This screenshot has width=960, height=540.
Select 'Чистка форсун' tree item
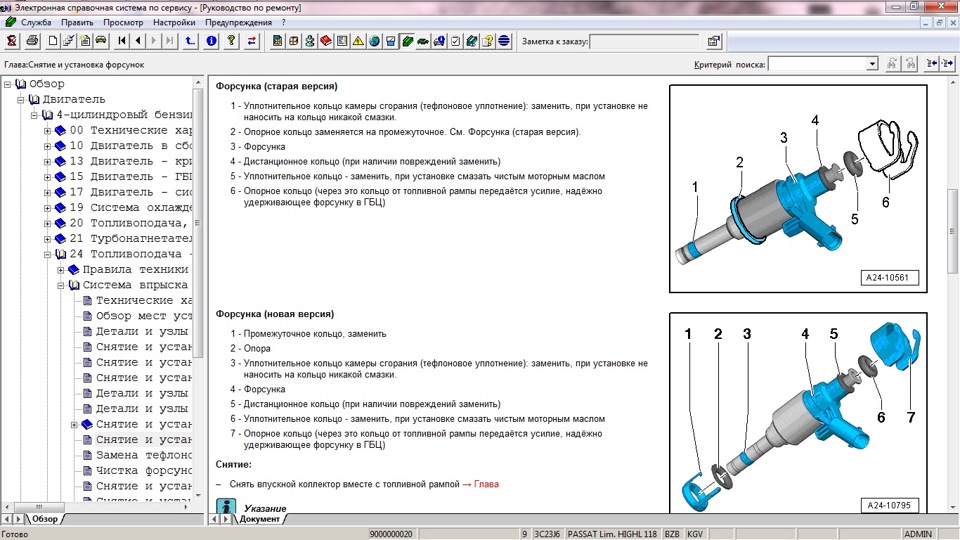pyautogui.click(x=143, y=470)
